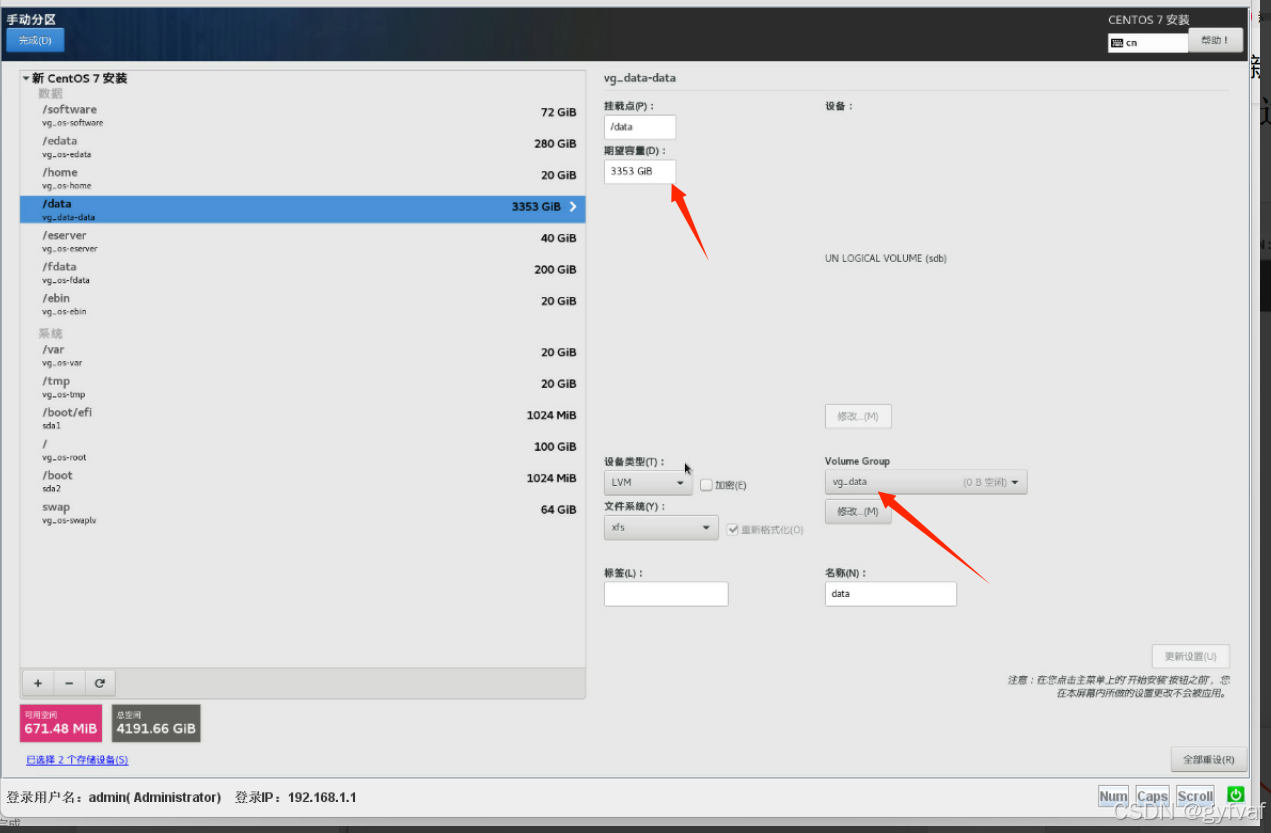Viewport: 1271px width, 833px height.
Task: Click the 挂载点 /data input field
Action: coord(640,127)
